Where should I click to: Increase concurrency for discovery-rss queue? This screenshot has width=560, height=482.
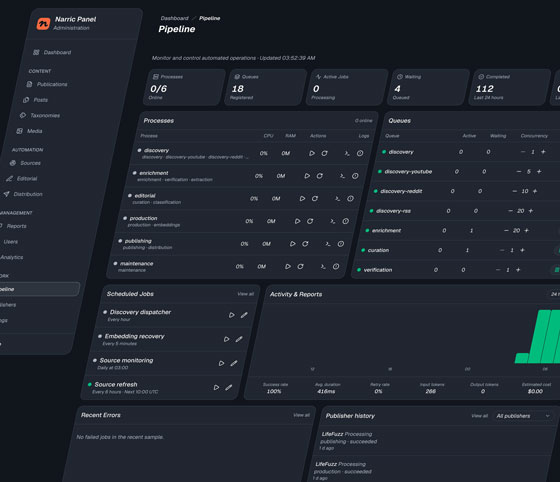pyautogui.click(x=531, y=211)
